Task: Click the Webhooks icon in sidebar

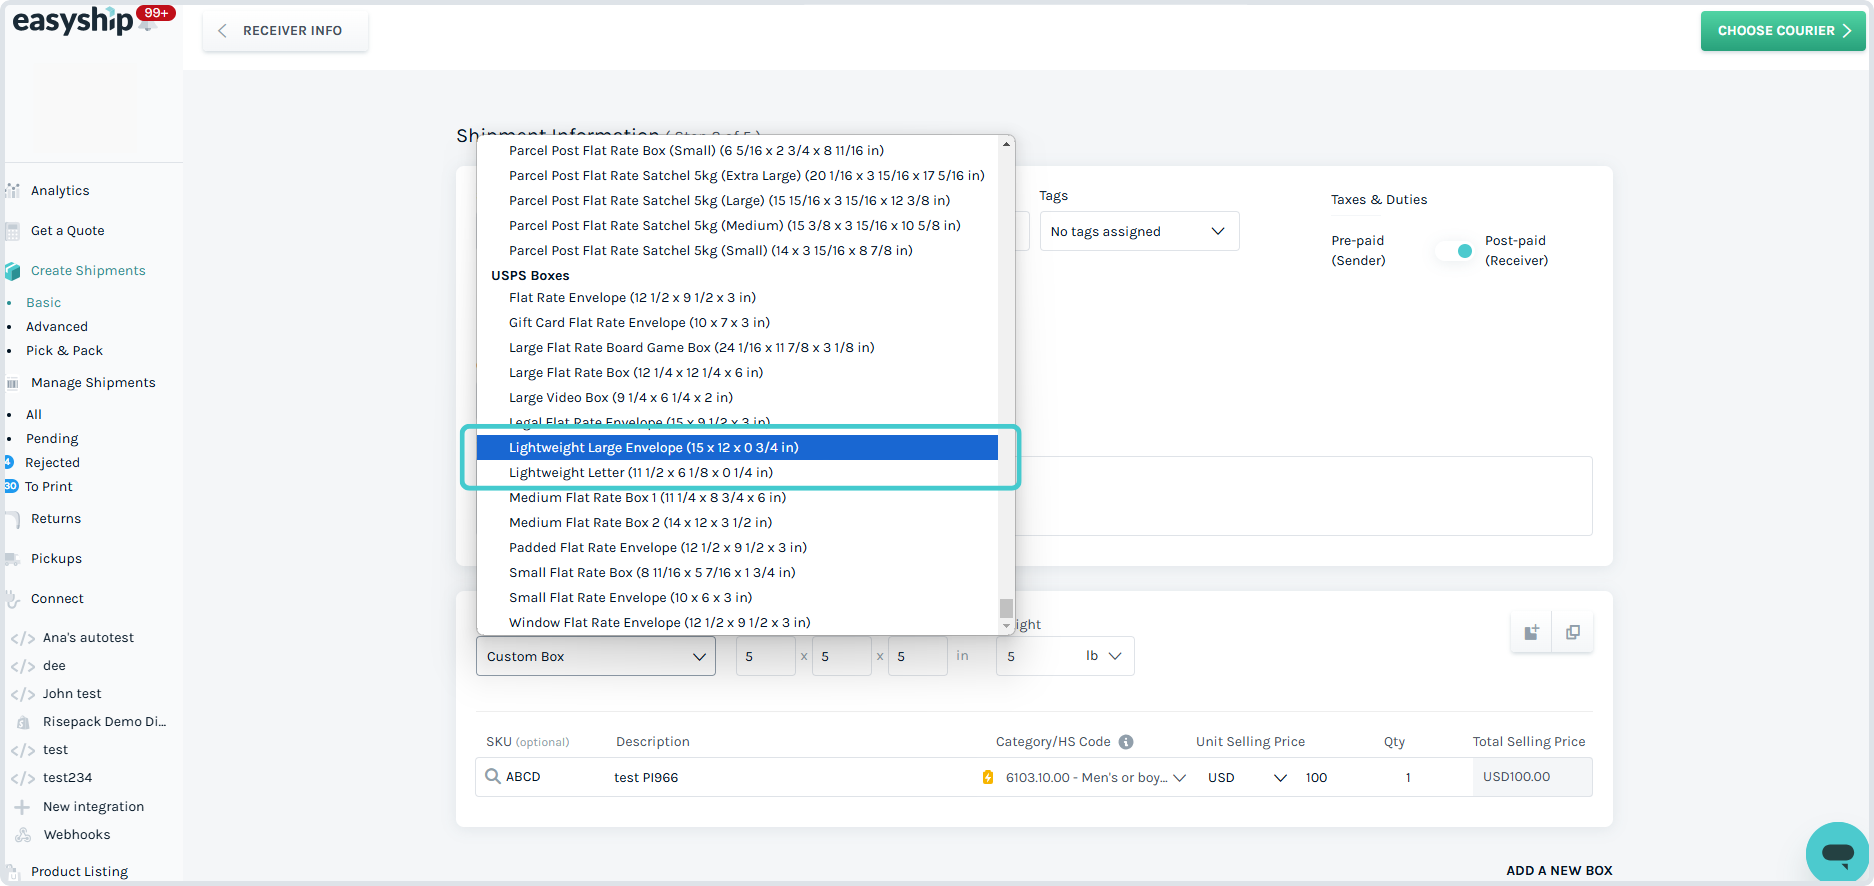Action: (23, 835)
